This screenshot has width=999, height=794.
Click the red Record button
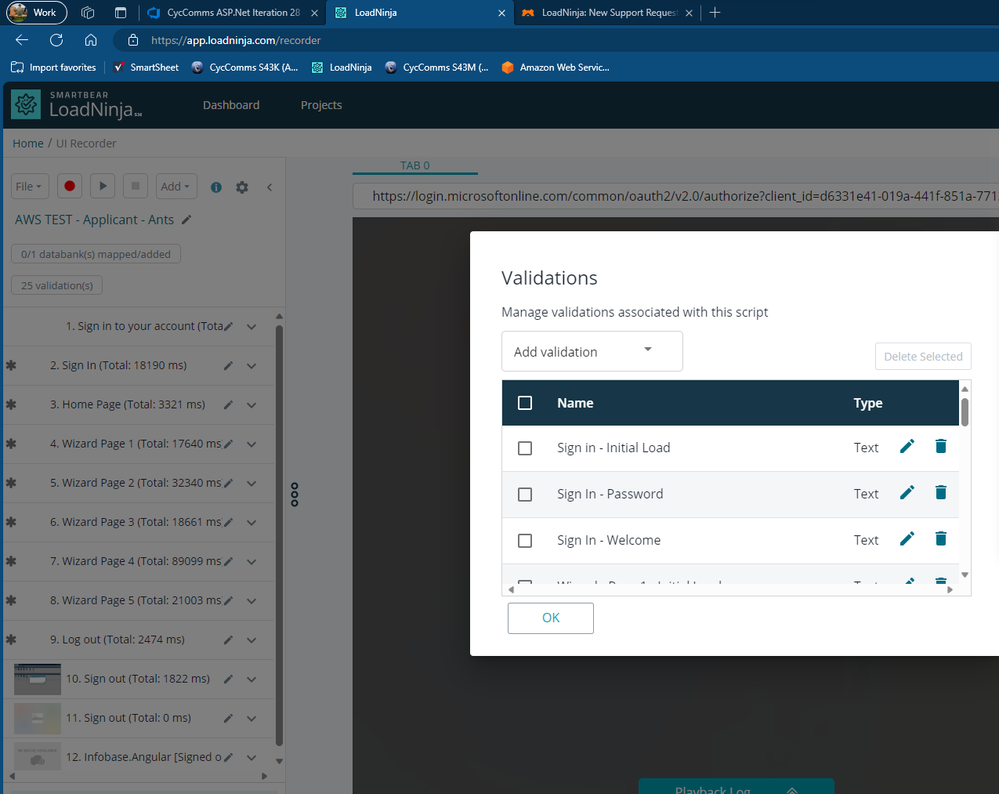click(70, 186)
